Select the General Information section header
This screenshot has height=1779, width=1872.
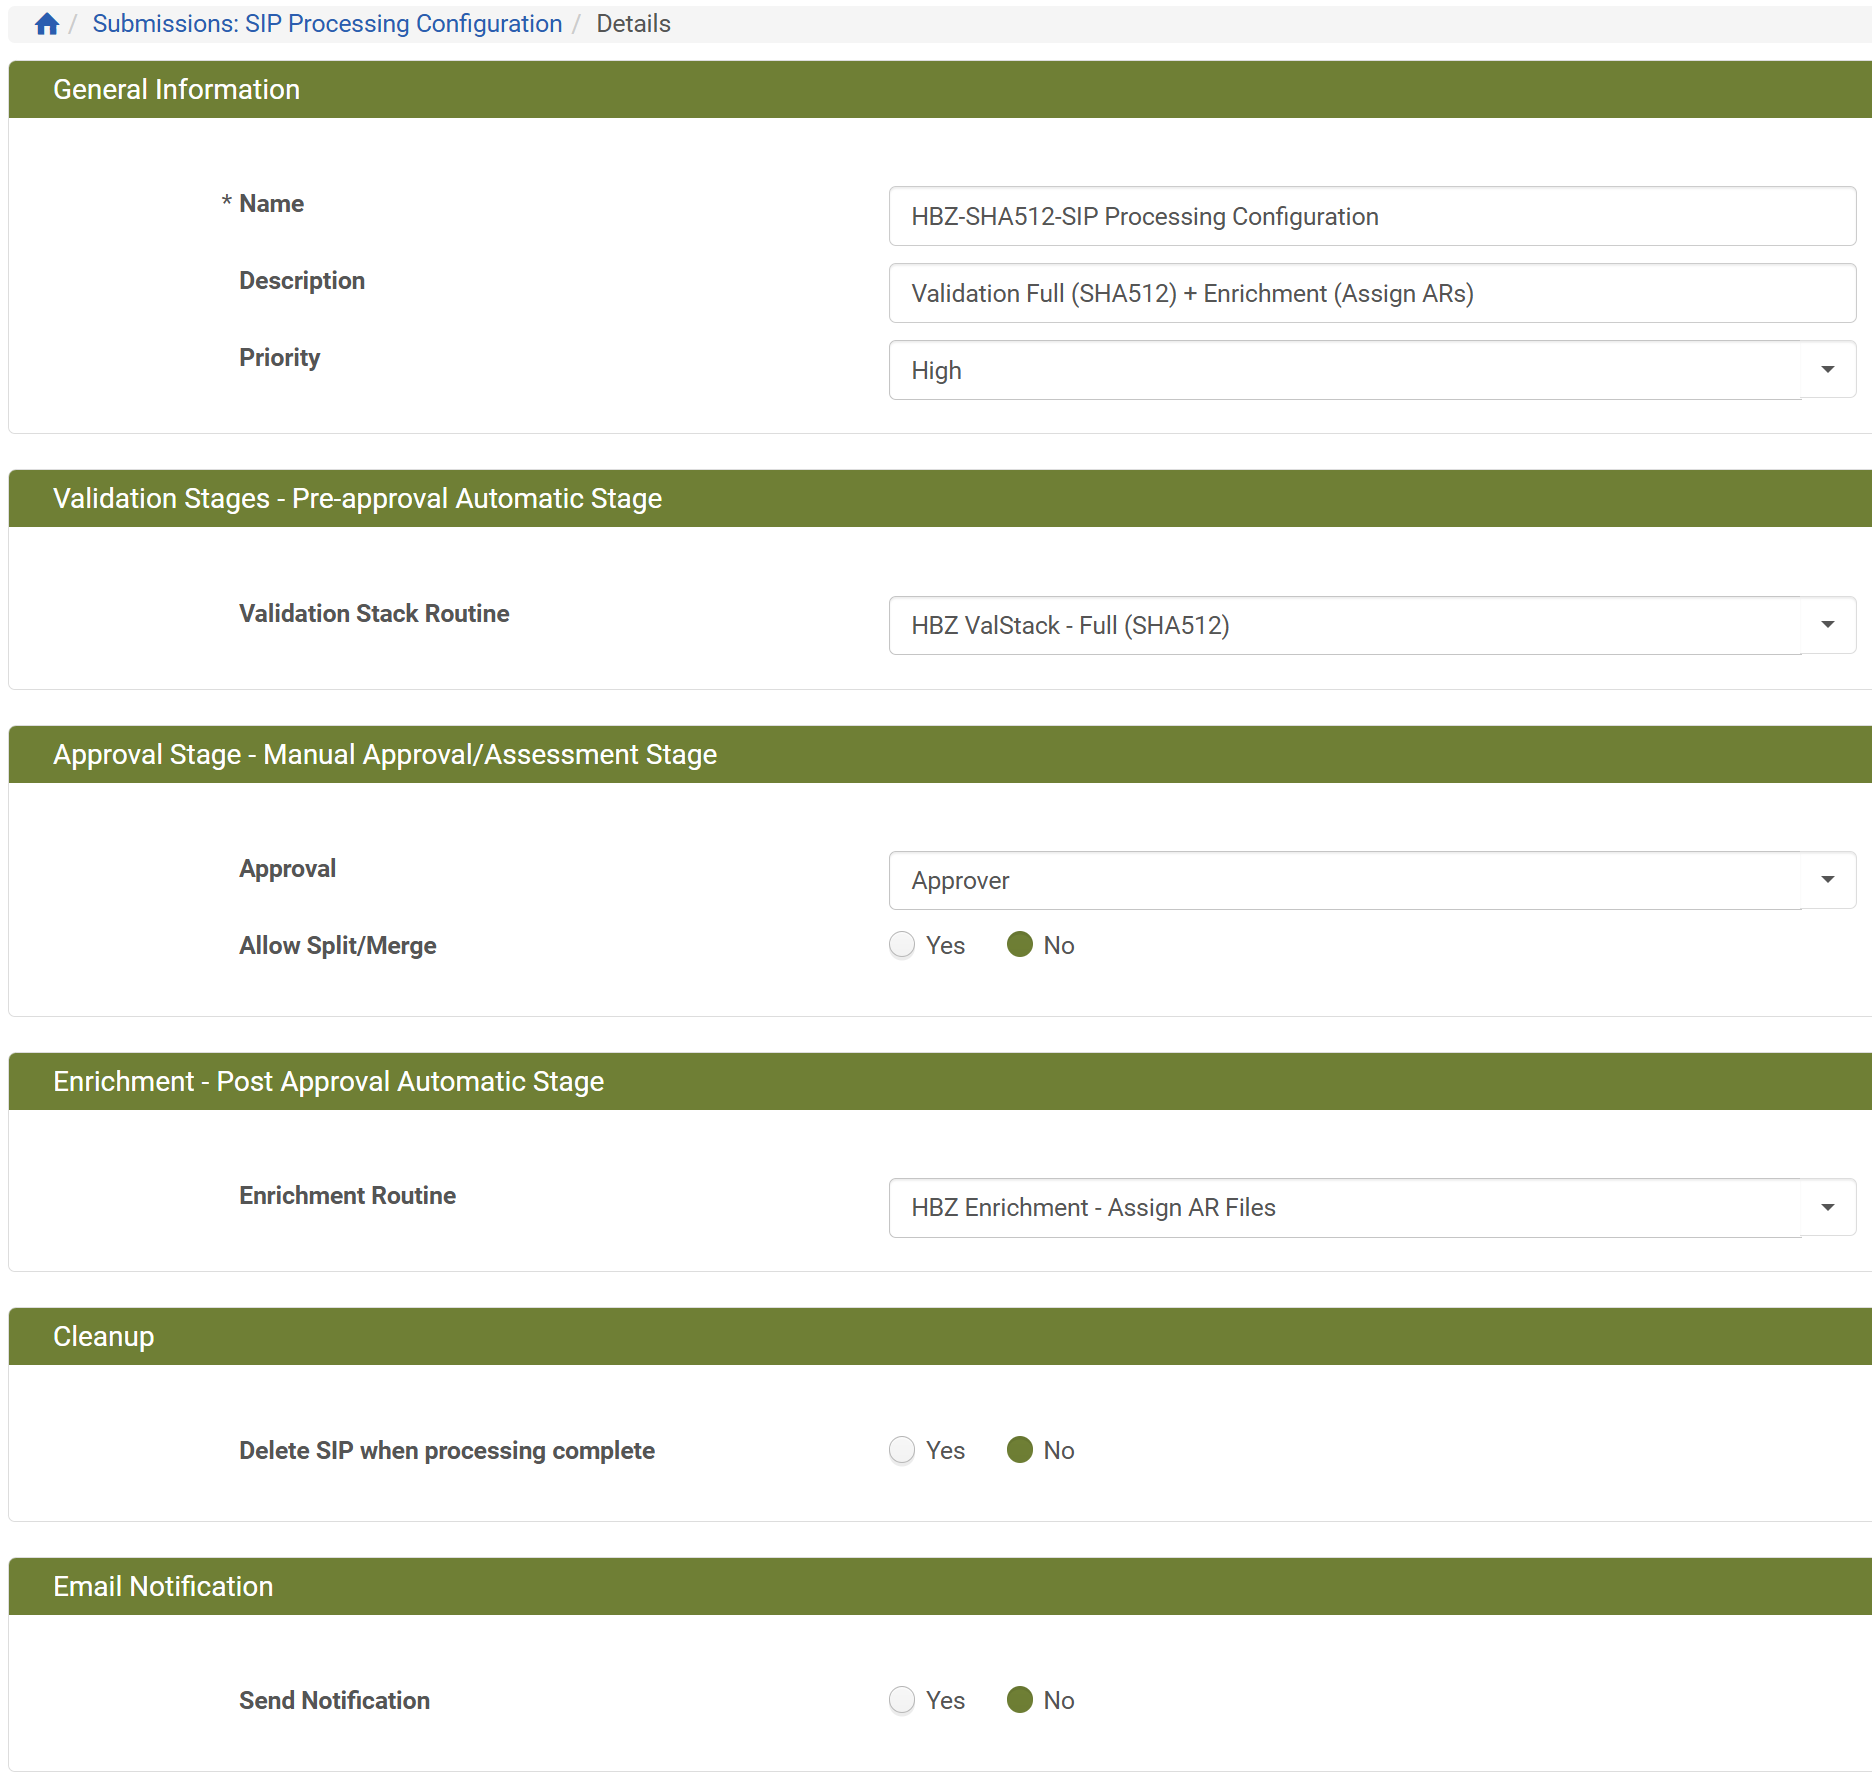tap(176, 89)
